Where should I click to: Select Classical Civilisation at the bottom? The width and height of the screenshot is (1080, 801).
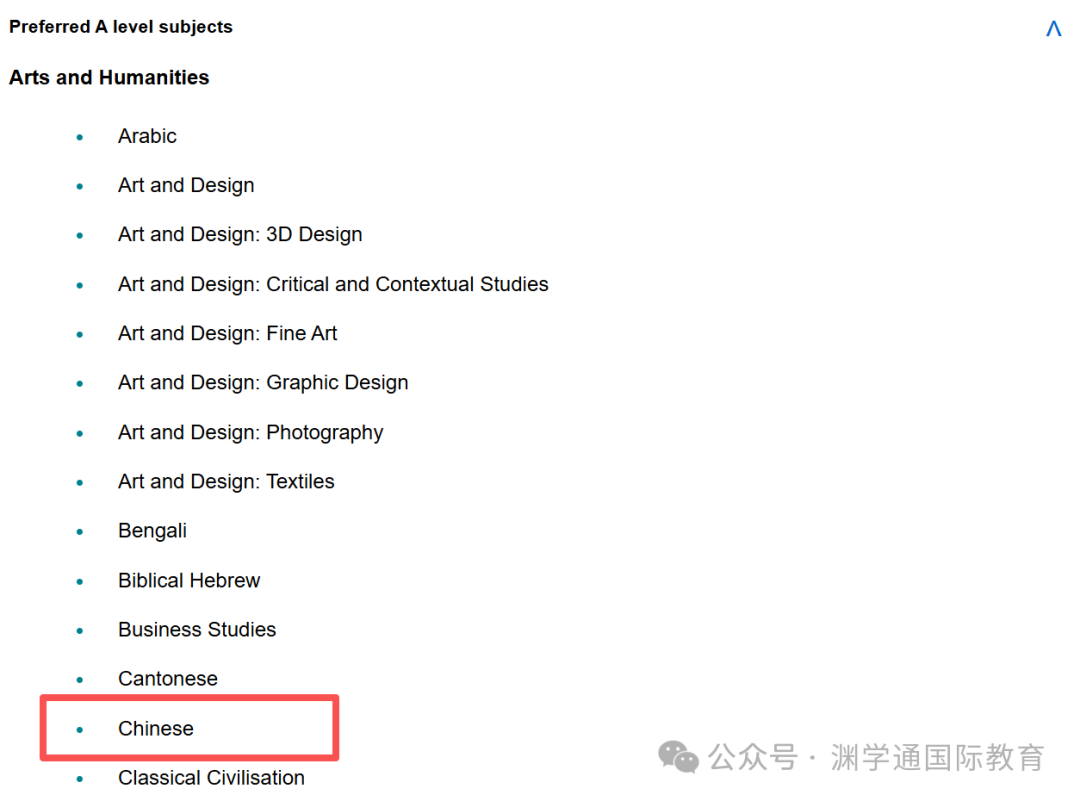click(x=211, y=777)
